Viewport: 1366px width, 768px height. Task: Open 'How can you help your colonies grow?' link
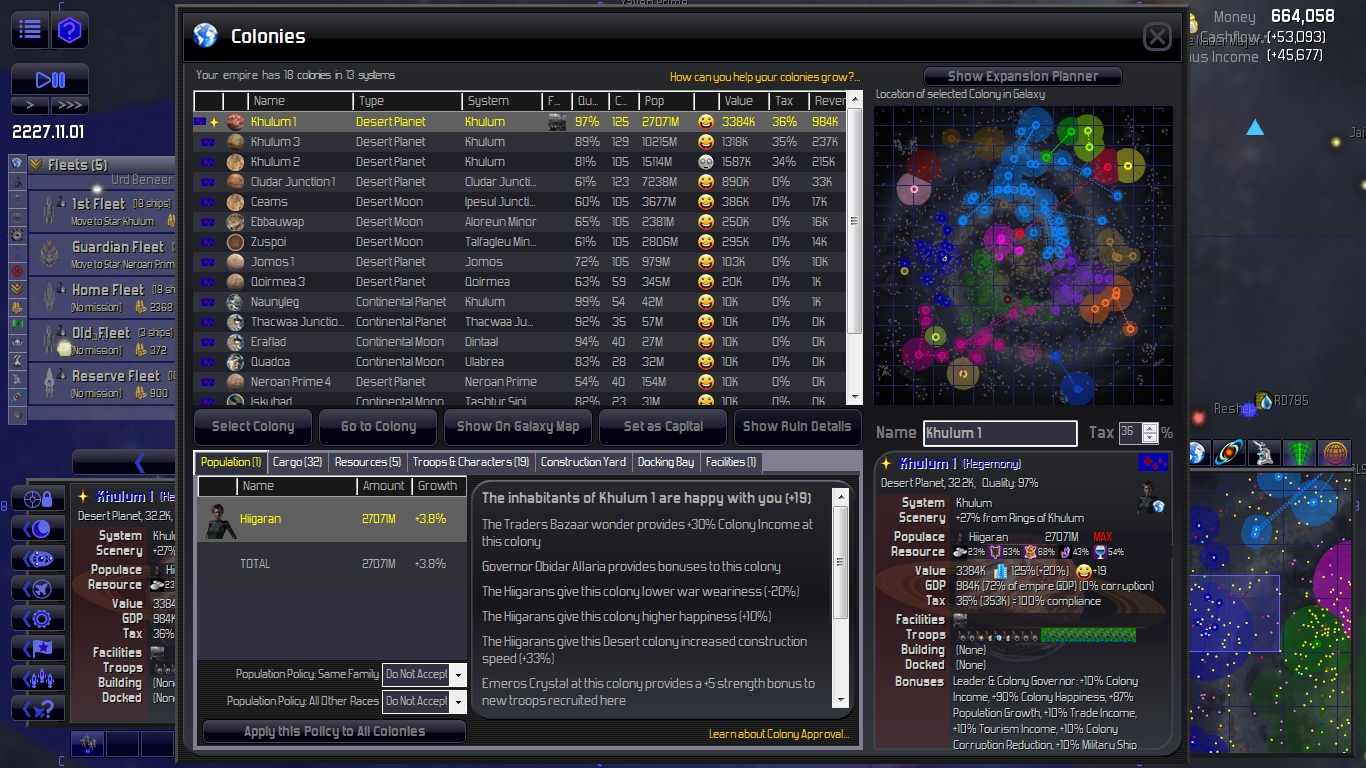coord(765,77)
